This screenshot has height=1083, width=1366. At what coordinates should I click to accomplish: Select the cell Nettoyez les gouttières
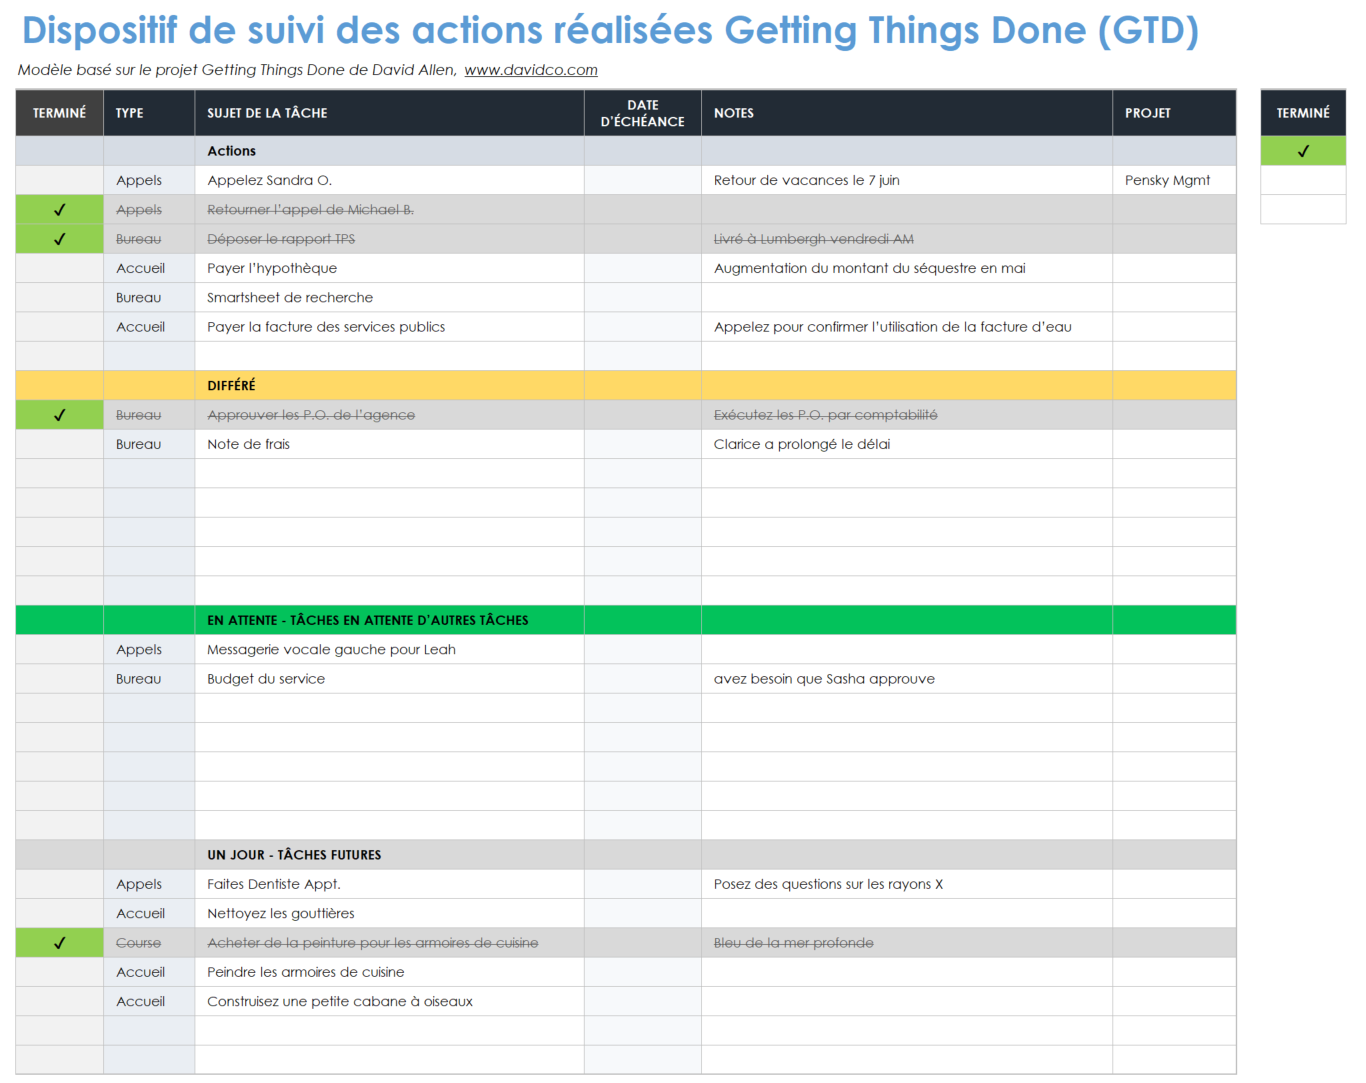[389, 914]
